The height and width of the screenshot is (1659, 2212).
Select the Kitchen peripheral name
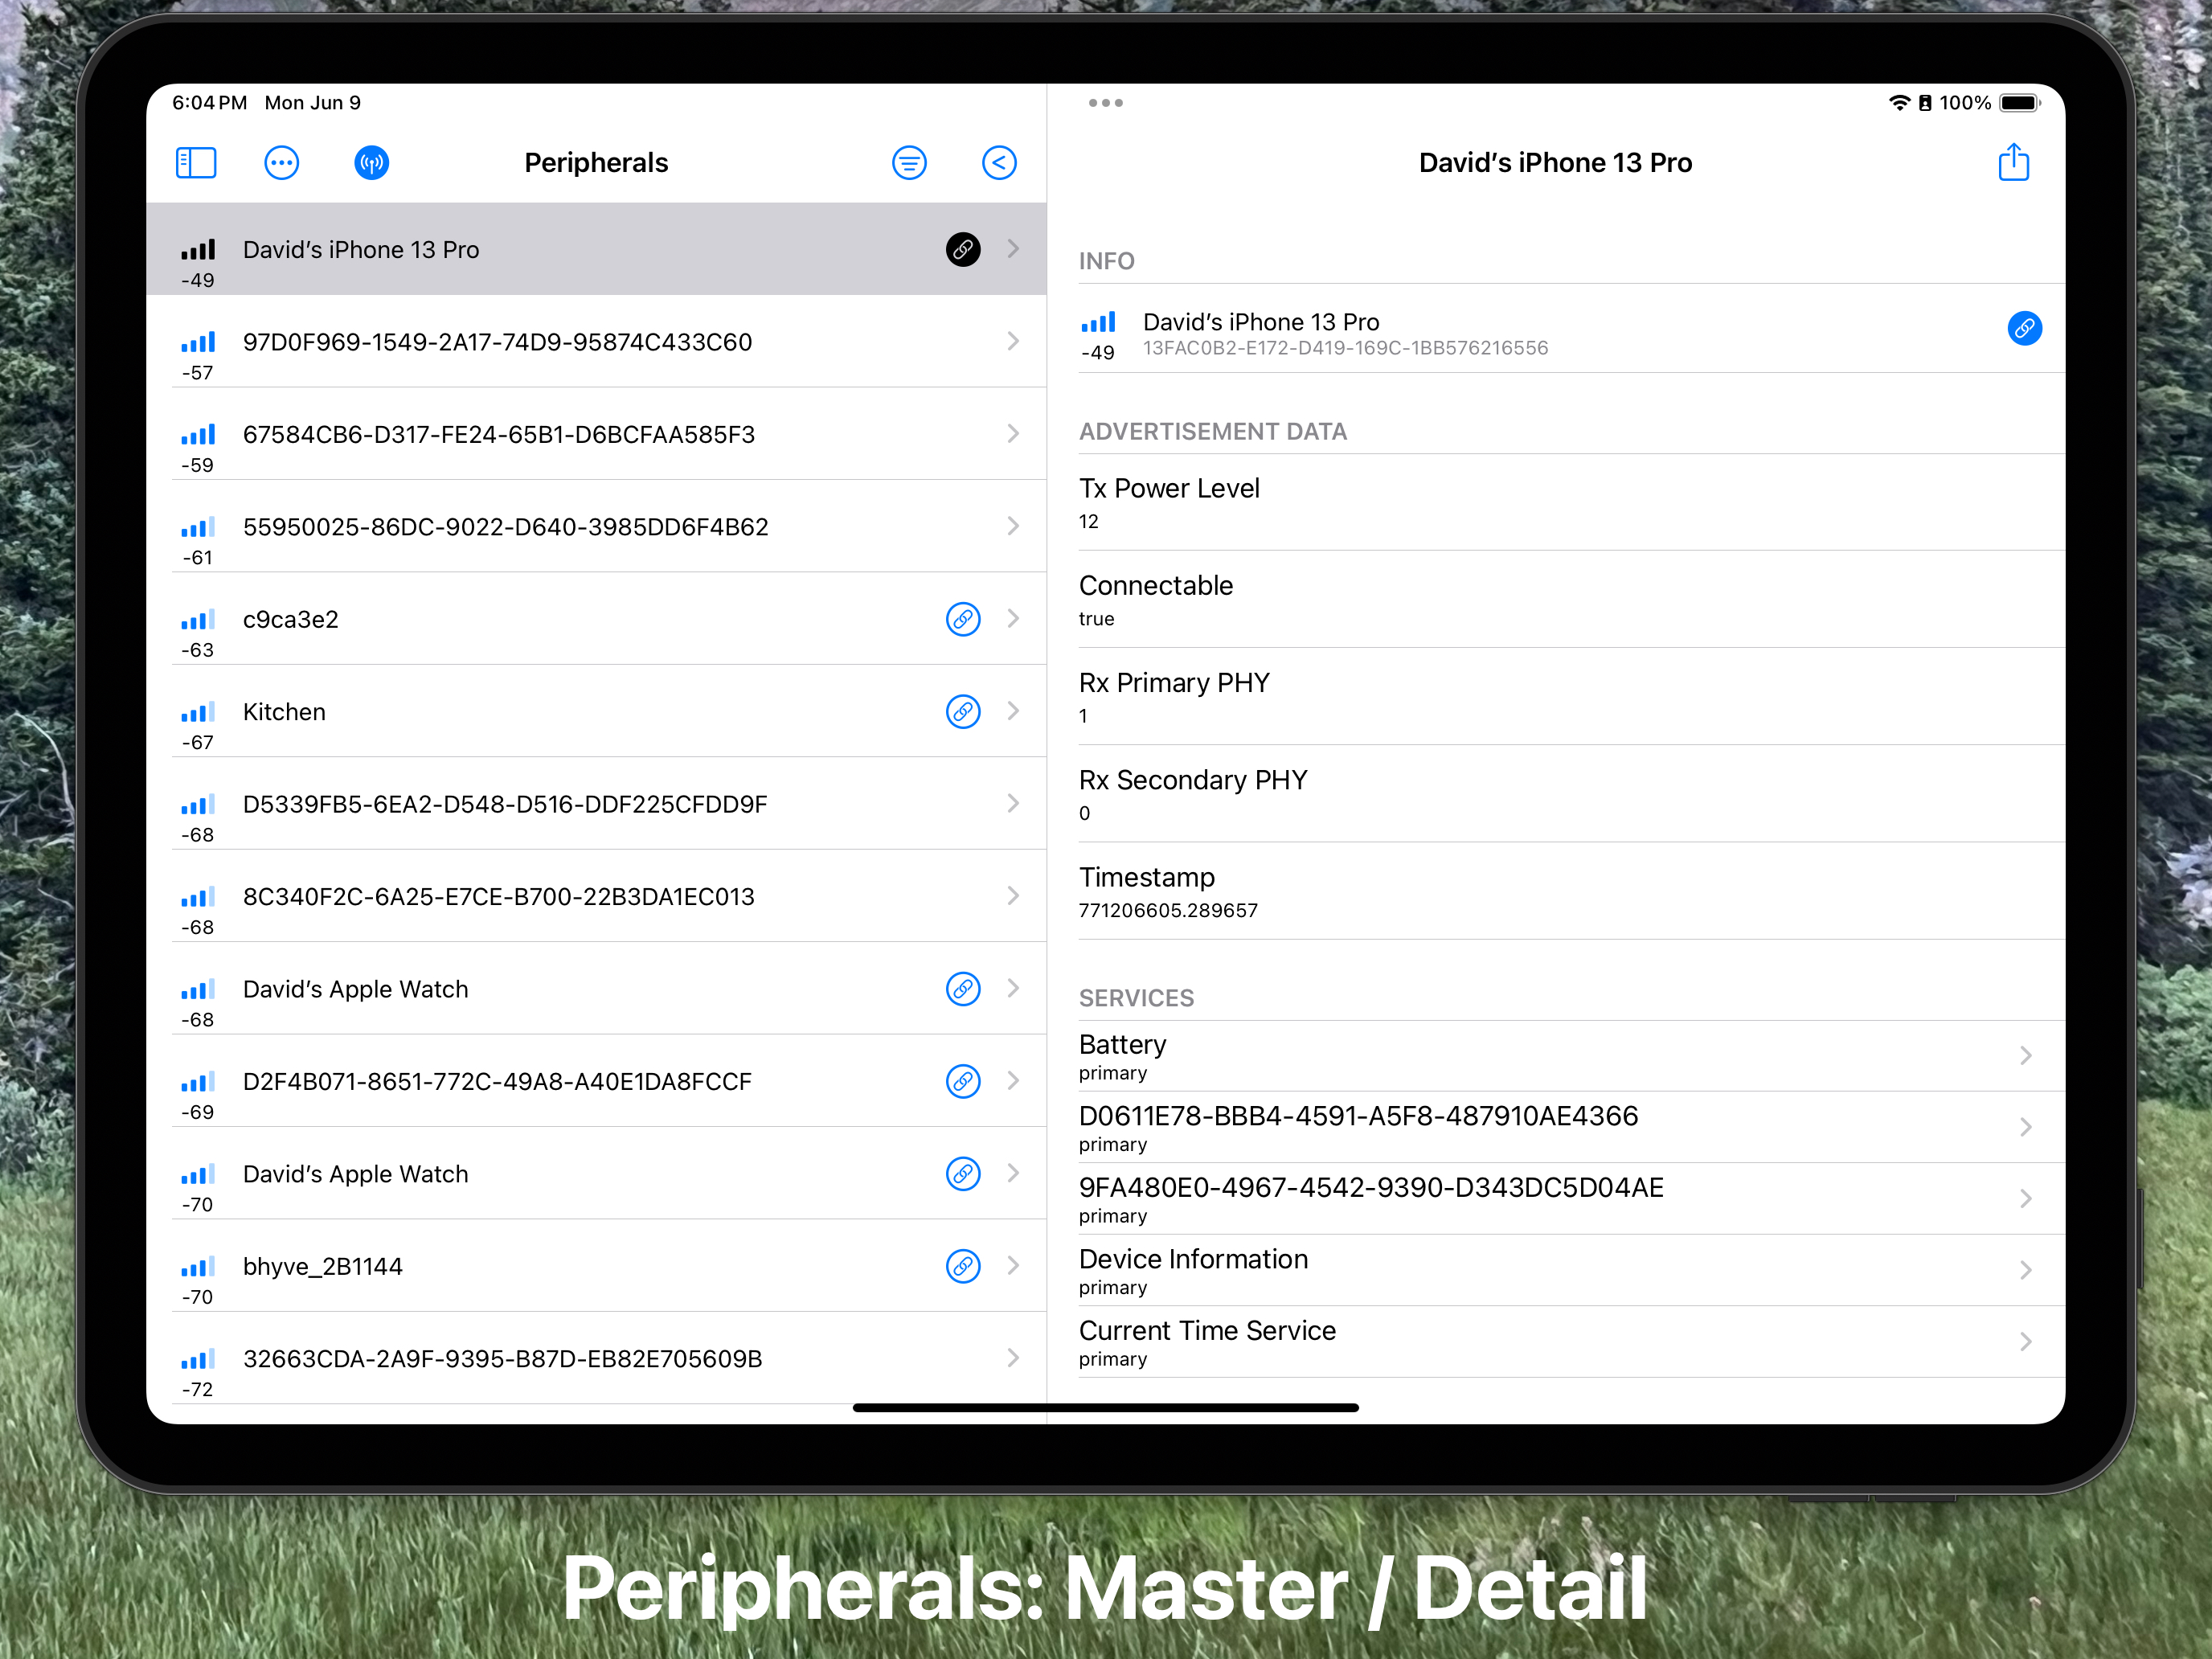284,712
